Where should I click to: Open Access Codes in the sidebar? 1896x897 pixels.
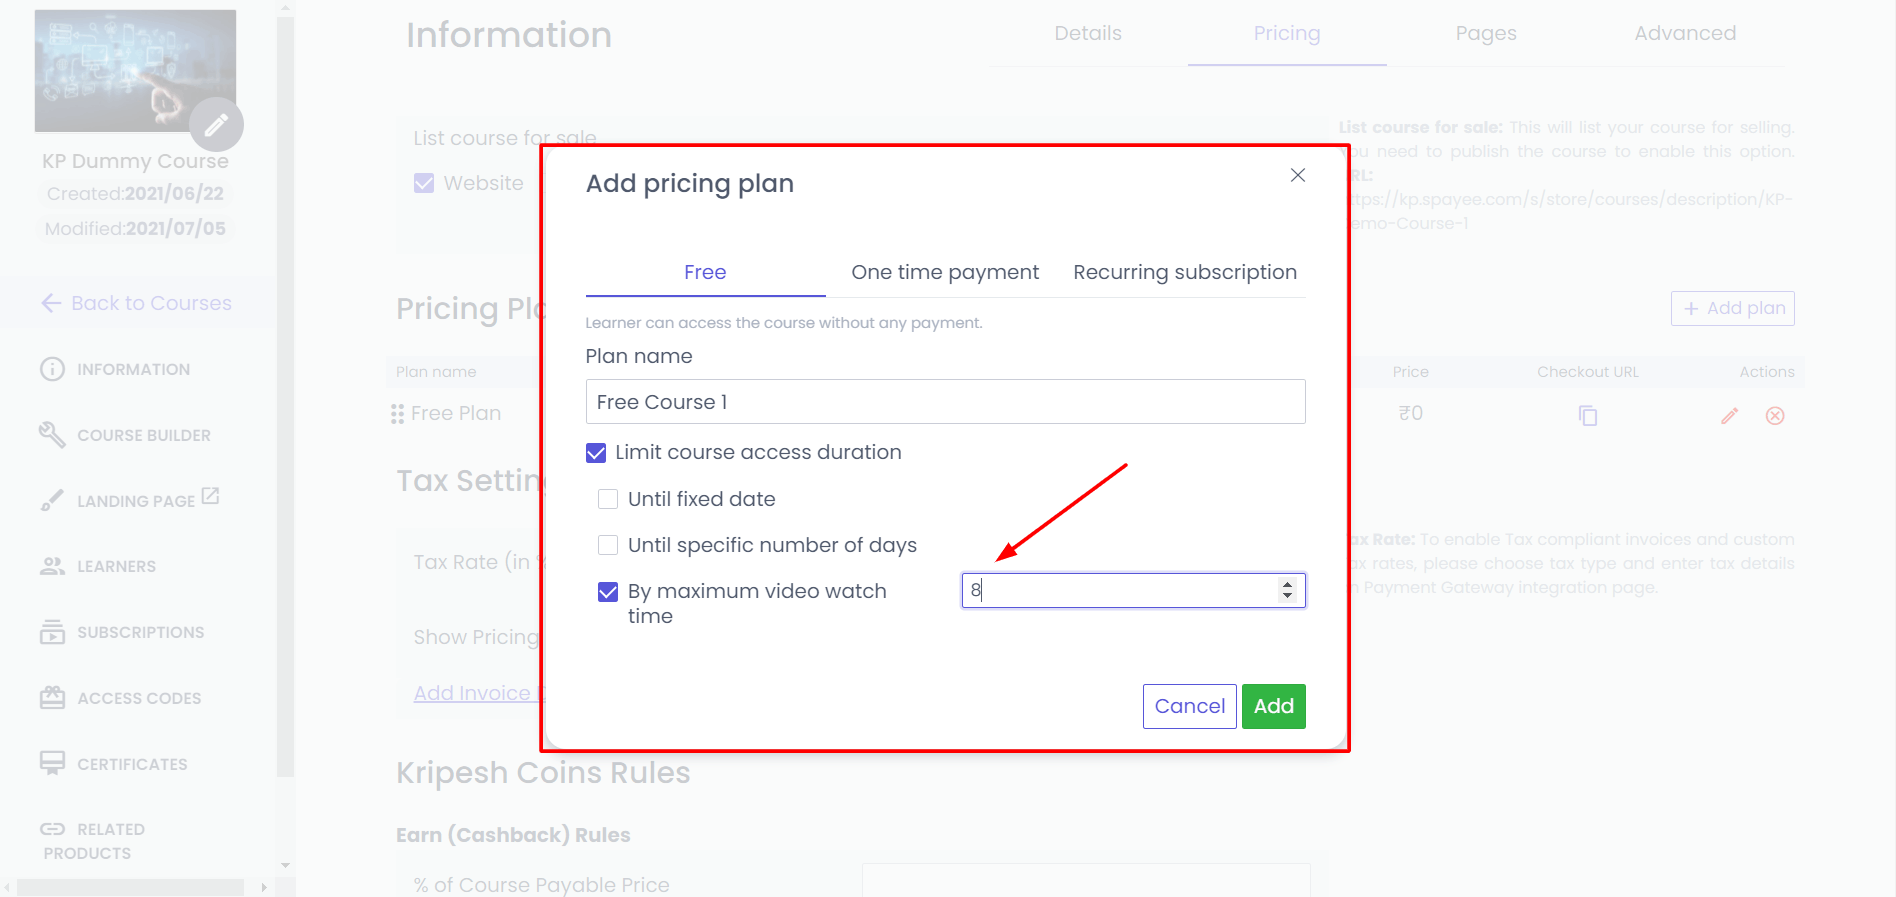click(x=139, y=698)
